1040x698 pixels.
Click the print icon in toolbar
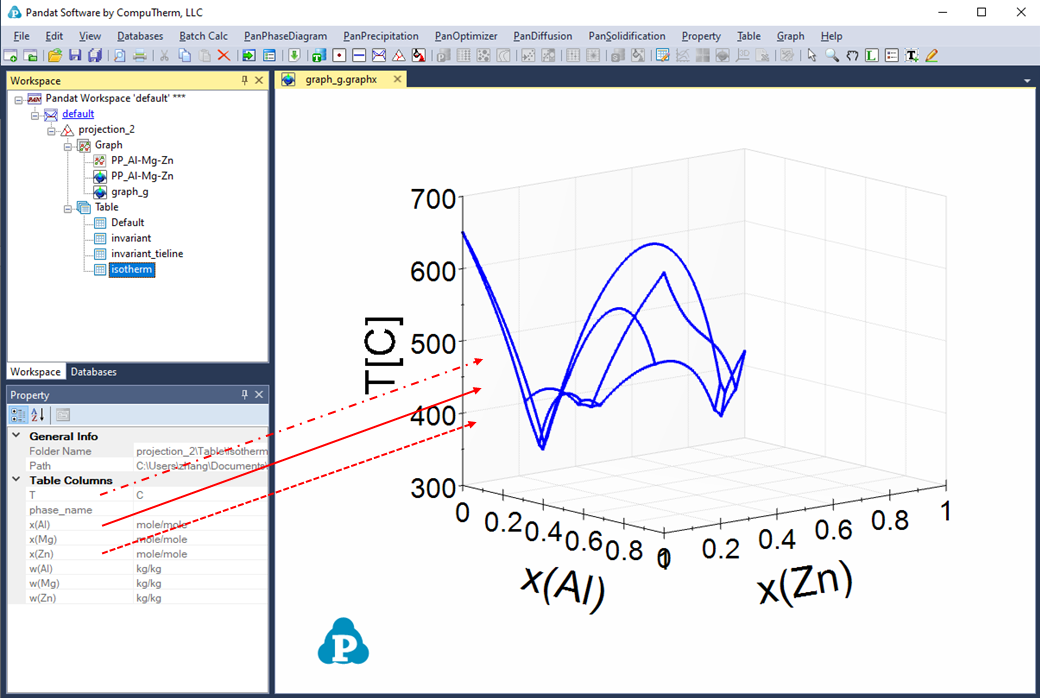pos(140,56)
